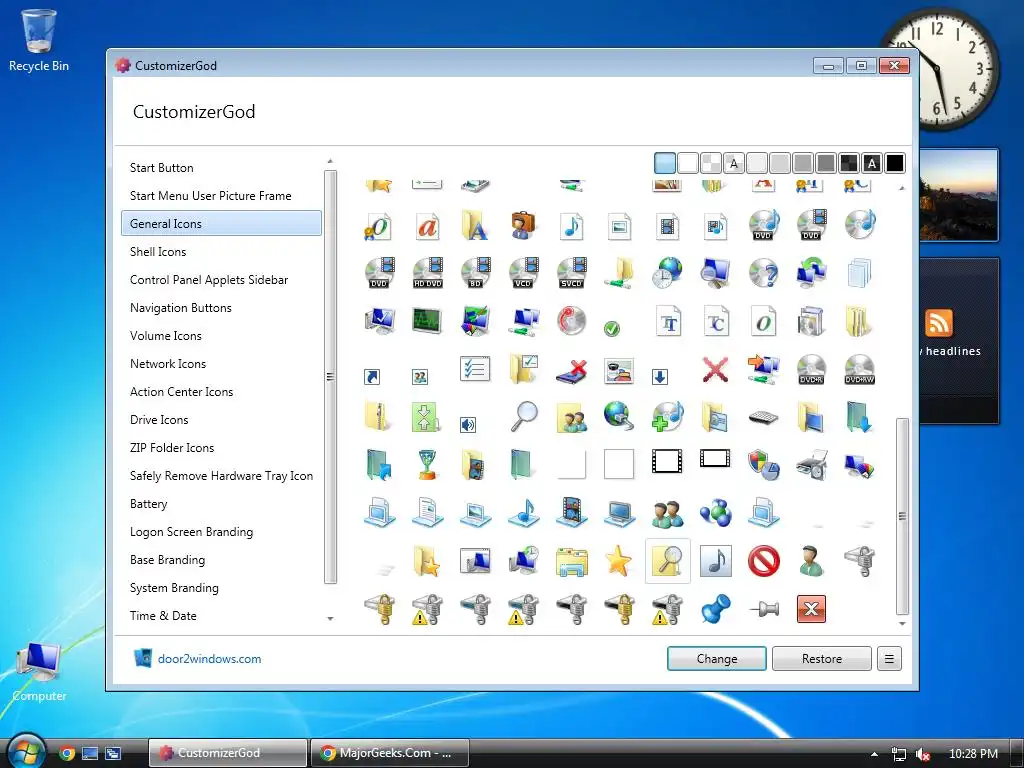Select the red prohibited sign icon
The height and width of the screenshot is (768, 1024).
[763, 561]
